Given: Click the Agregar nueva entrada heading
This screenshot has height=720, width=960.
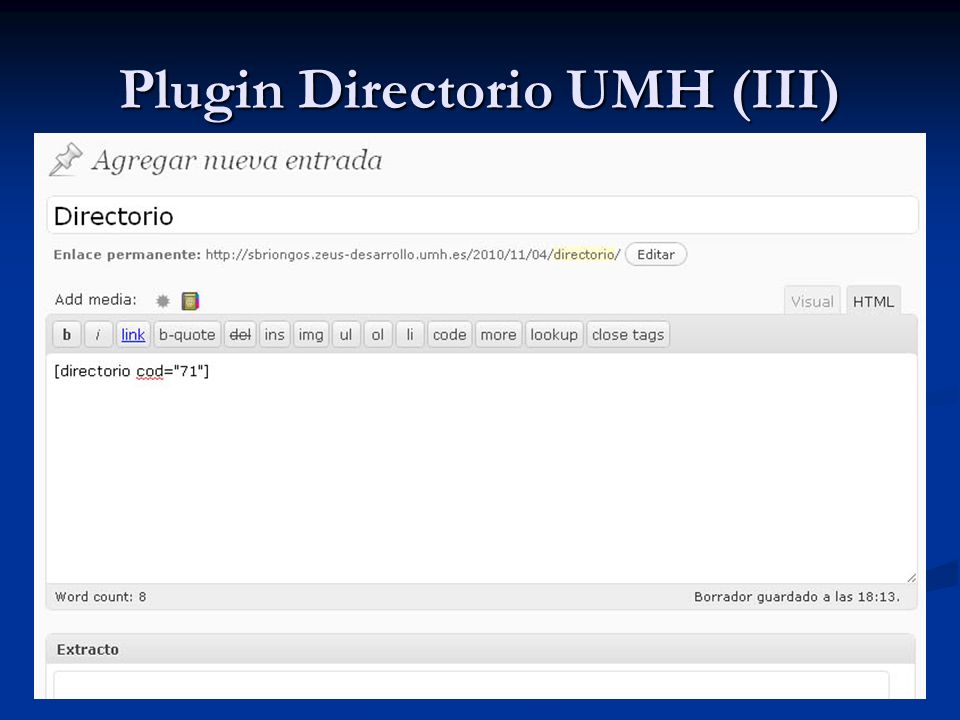Looking at the screenshot, I should click(237, 161).
